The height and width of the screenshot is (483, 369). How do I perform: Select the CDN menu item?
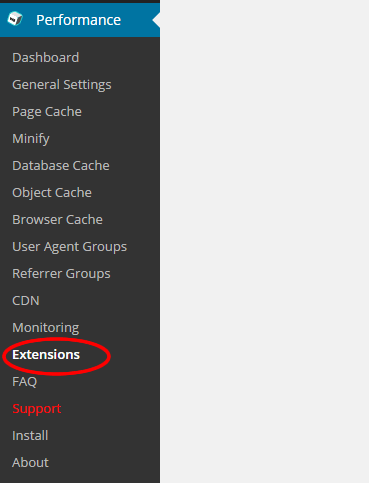point(26,301)
